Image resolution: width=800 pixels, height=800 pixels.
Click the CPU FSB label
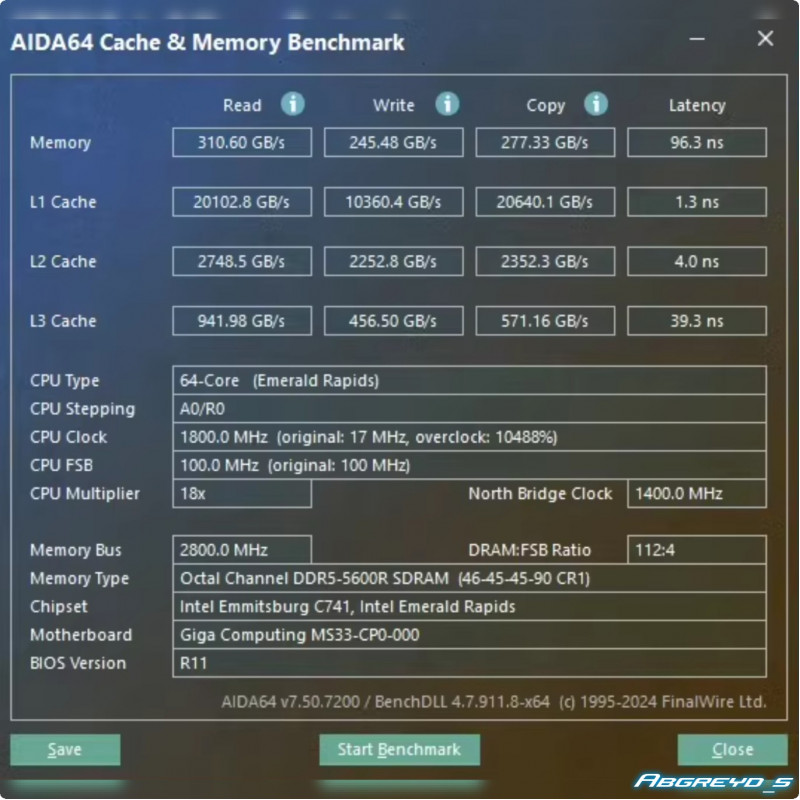coord(62,465)
